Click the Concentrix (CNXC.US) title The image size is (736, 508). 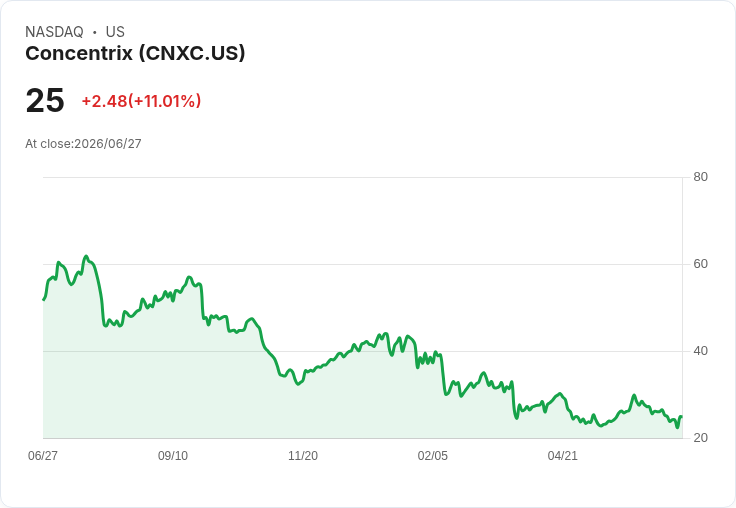[x=135, y=54]
